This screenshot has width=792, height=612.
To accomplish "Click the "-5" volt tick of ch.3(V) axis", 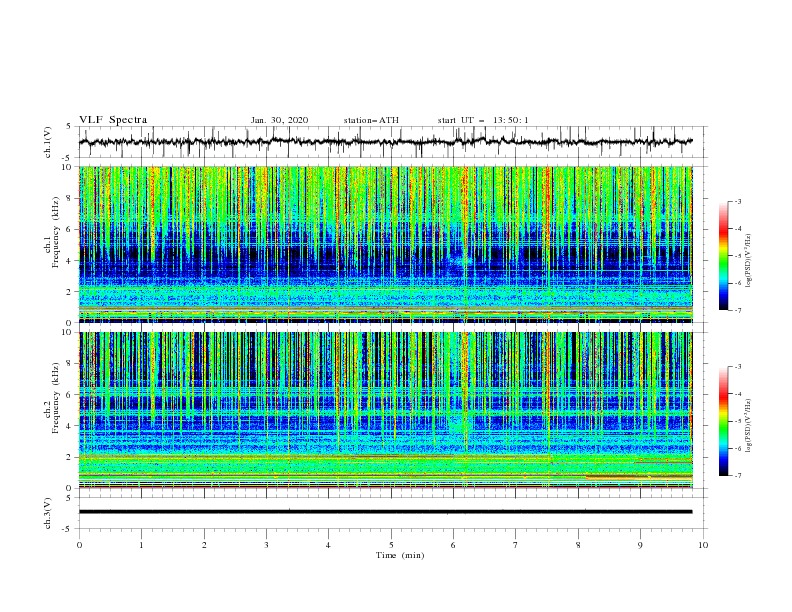I will 68,529.
